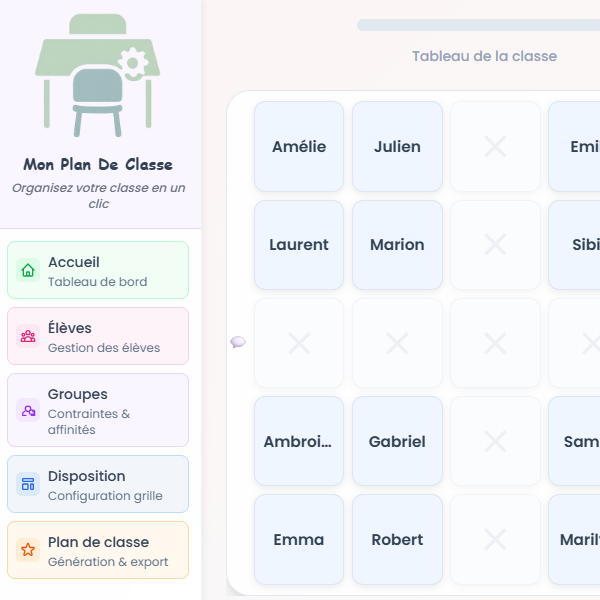Open Plan de classe generation and export
The height and width of the screenshot is (600, 600).
tap(98, 550)
